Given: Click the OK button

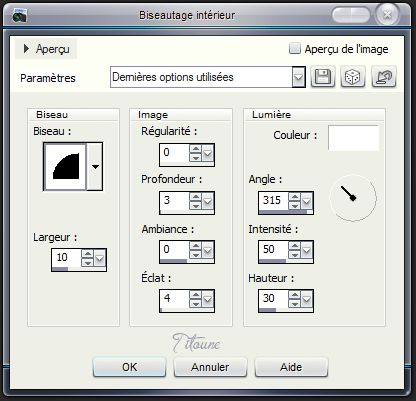Looking at the screenshot, I should (x=129, y=367).
